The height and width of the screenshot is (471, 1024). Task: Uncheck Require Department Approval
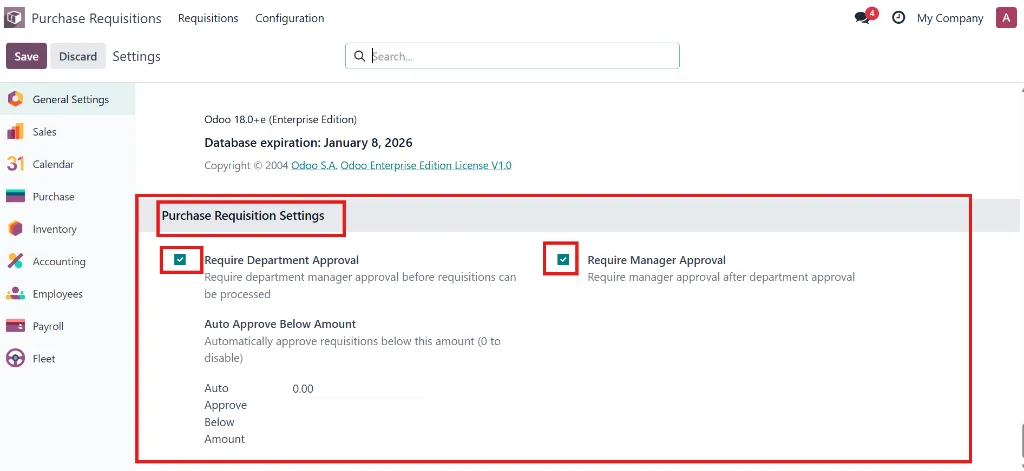coord(180,260)
